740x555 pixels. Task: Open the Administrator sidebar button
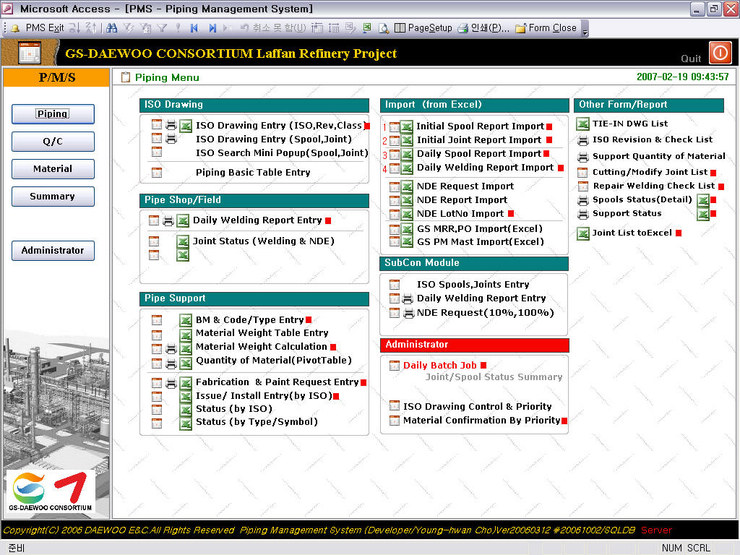tap(53, 250)
